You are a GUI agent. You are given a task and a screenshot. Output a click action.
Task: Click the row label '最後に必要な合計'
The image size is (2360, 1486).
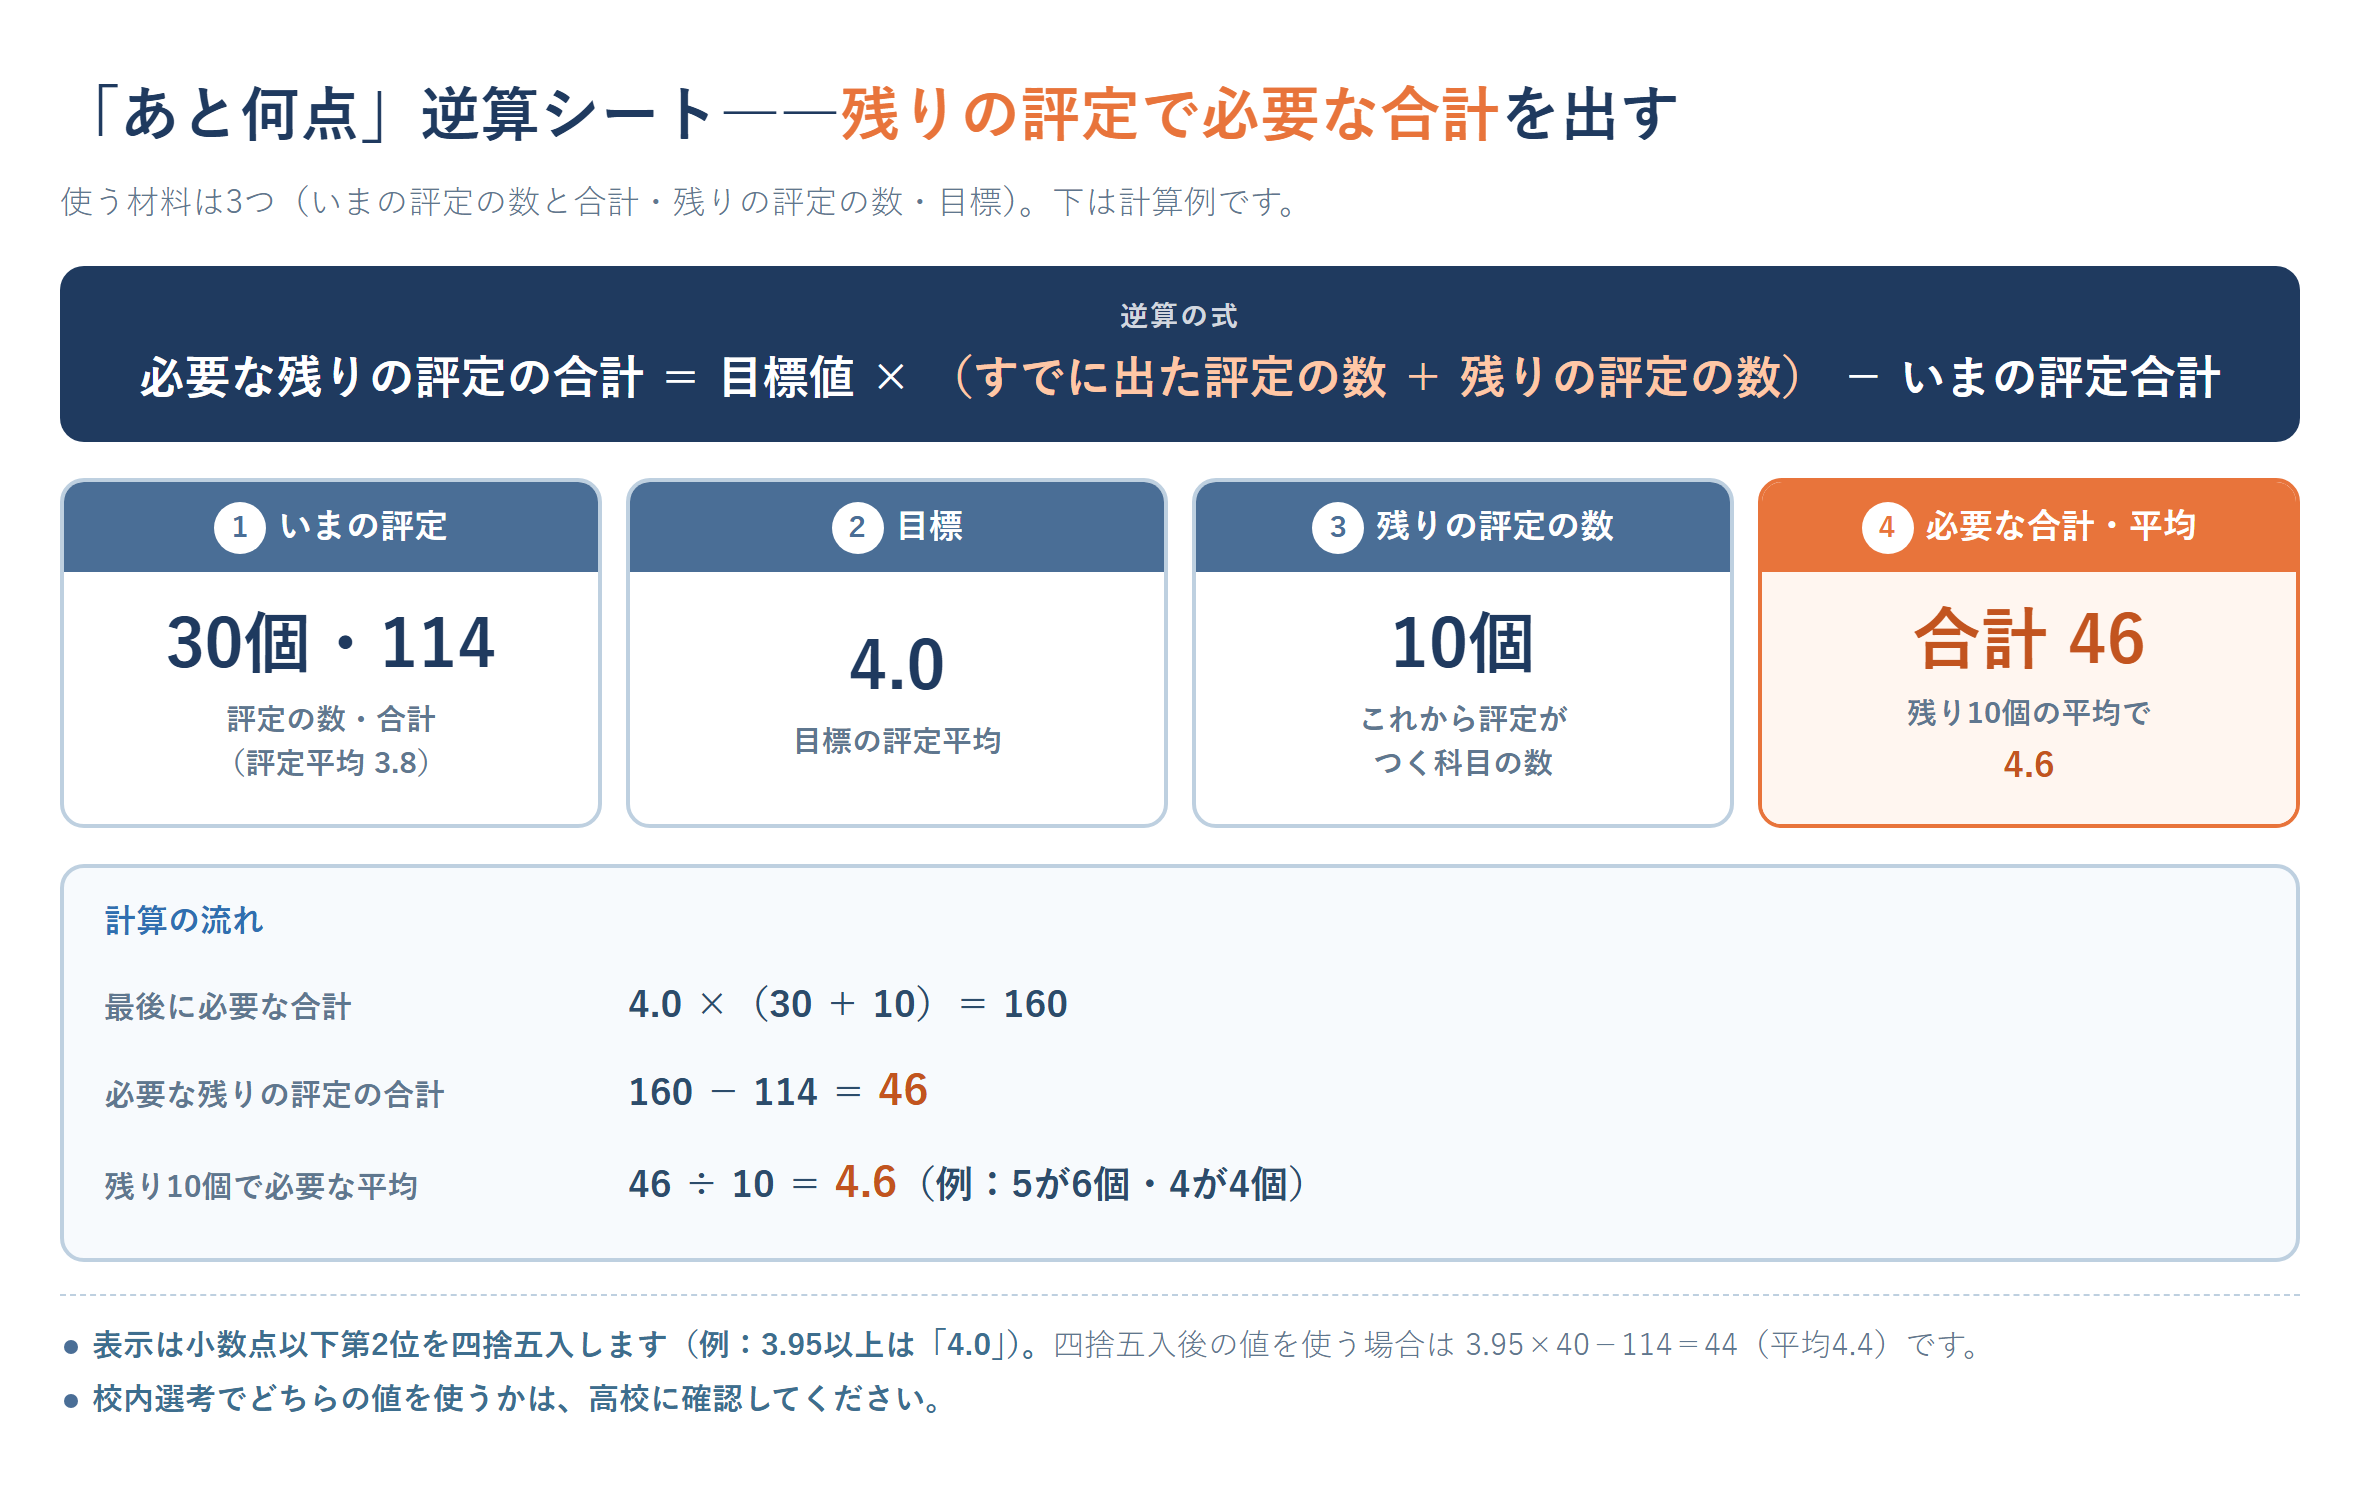228,1006
